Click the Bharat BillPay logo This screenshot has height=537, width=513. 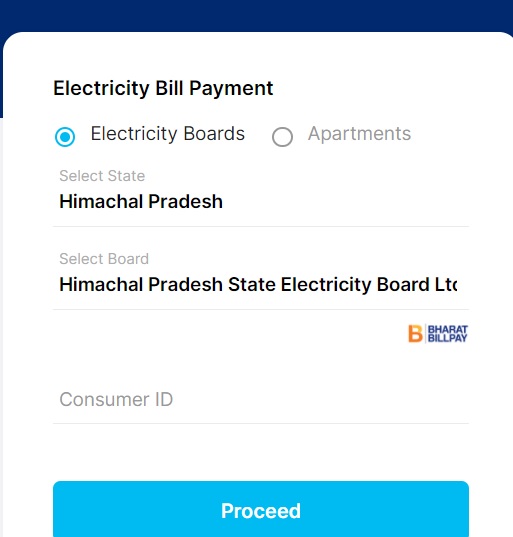(438, 333)
